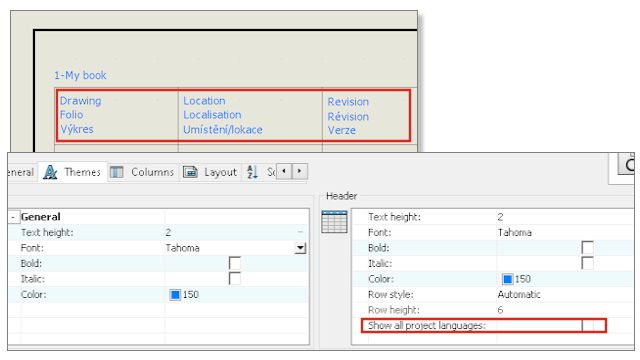Click the Themes tab icon

click(x=50, y=172)
